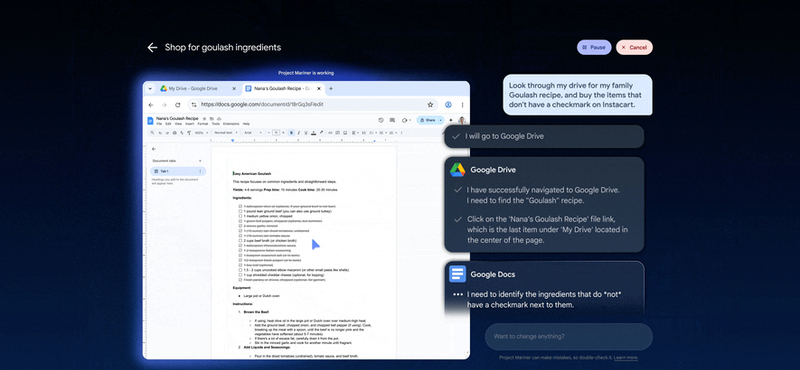Open the text alignment dropdown

(355, 133)
